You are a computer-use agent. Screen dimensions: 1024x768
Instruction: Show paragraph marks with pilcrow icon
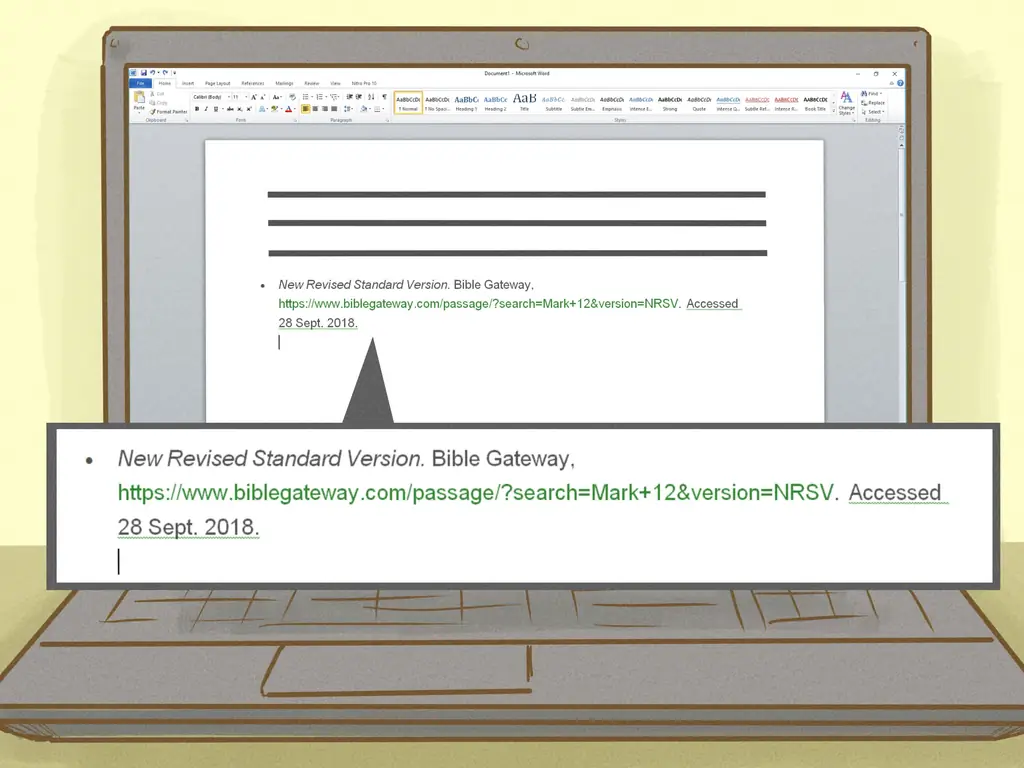(384, 97)
